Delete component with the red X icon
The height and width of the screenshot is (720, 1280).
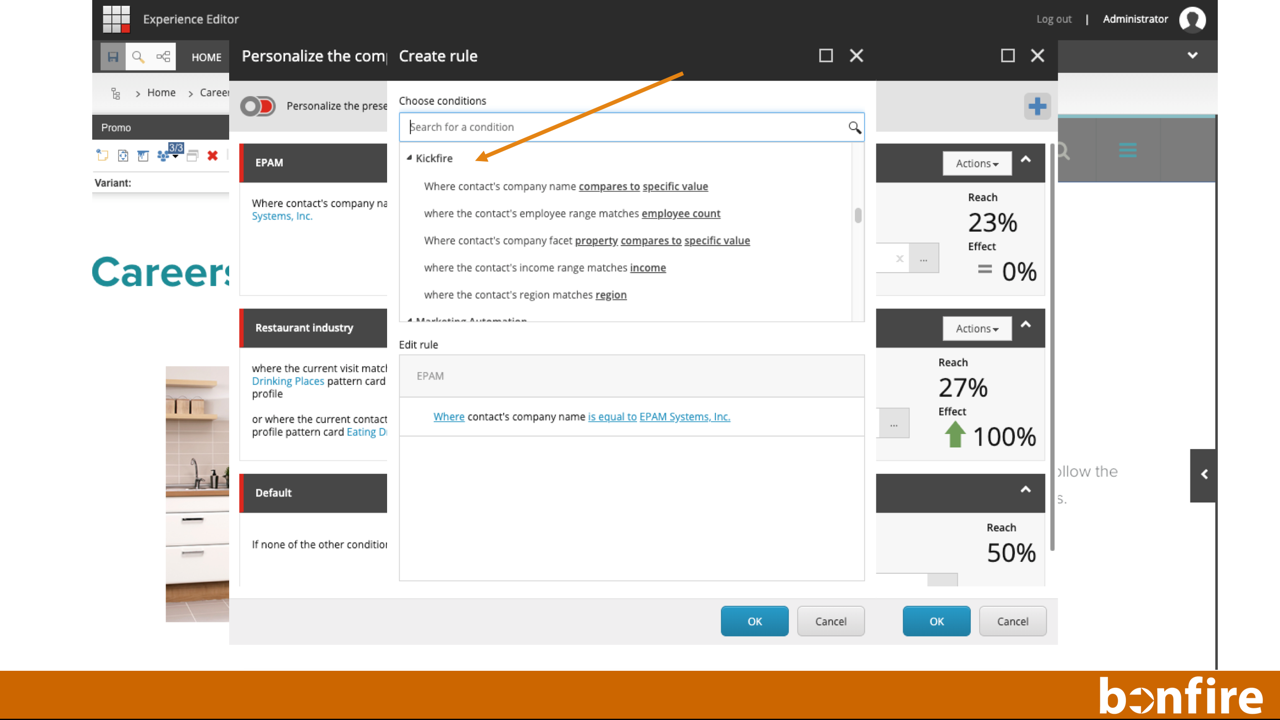[x=212, y=155]
